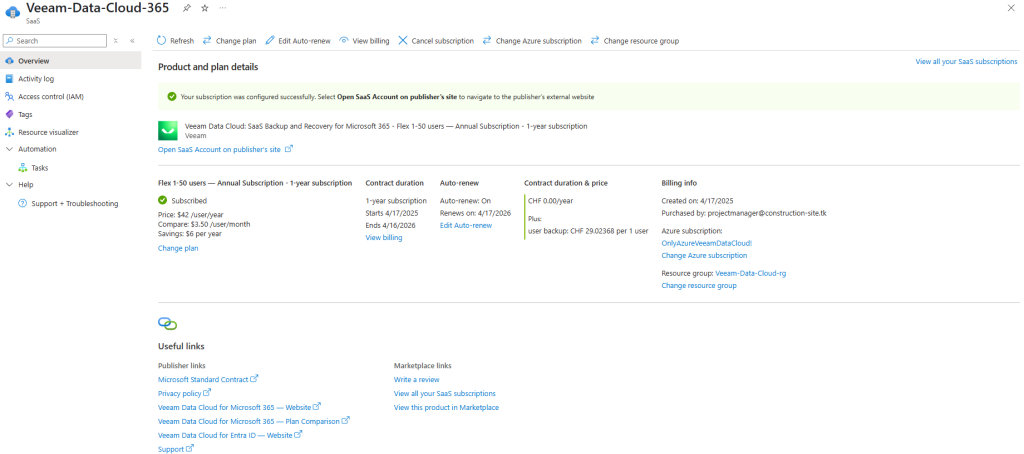This screenshot has width=1024, height=454.
Task: Click the green Subscribed status checkmark
Action: 163,201
